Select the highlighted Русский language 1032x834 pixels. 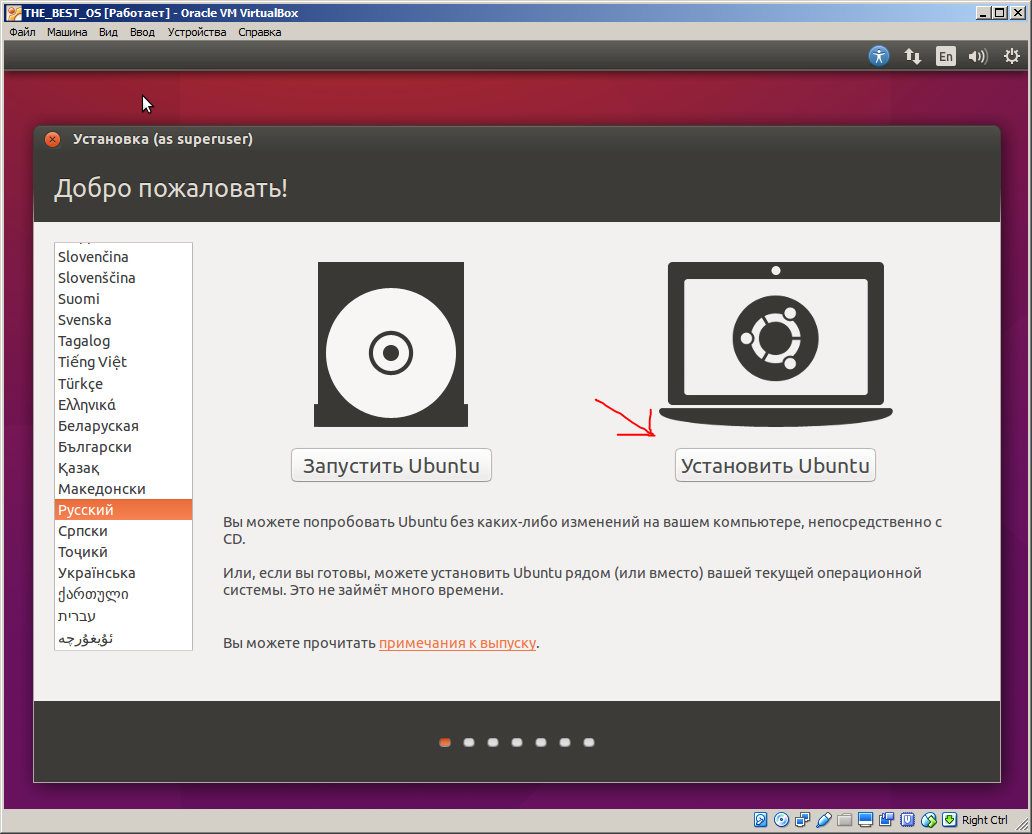(123, 509)
